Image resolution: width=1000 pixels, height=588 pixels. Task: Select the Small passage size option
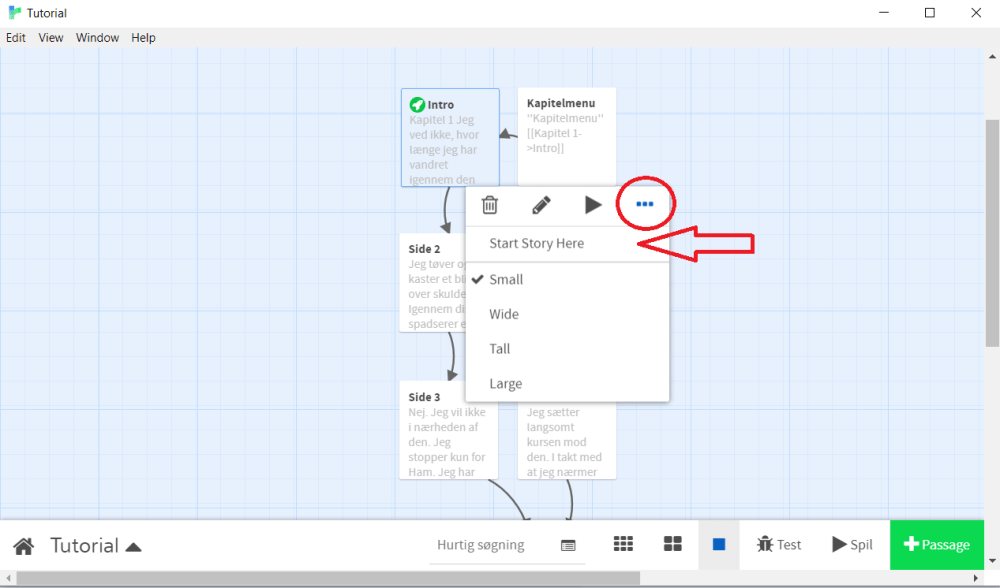(x=506, y=279)
